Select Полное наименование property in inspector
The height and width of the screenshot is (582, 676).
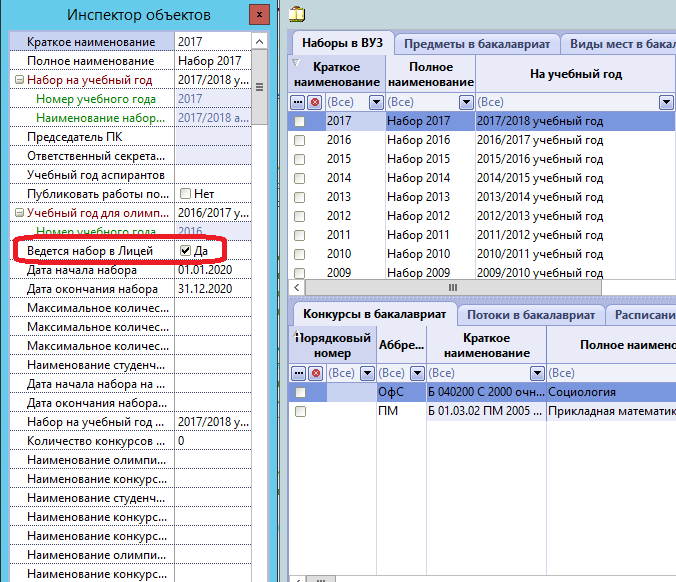130,61
